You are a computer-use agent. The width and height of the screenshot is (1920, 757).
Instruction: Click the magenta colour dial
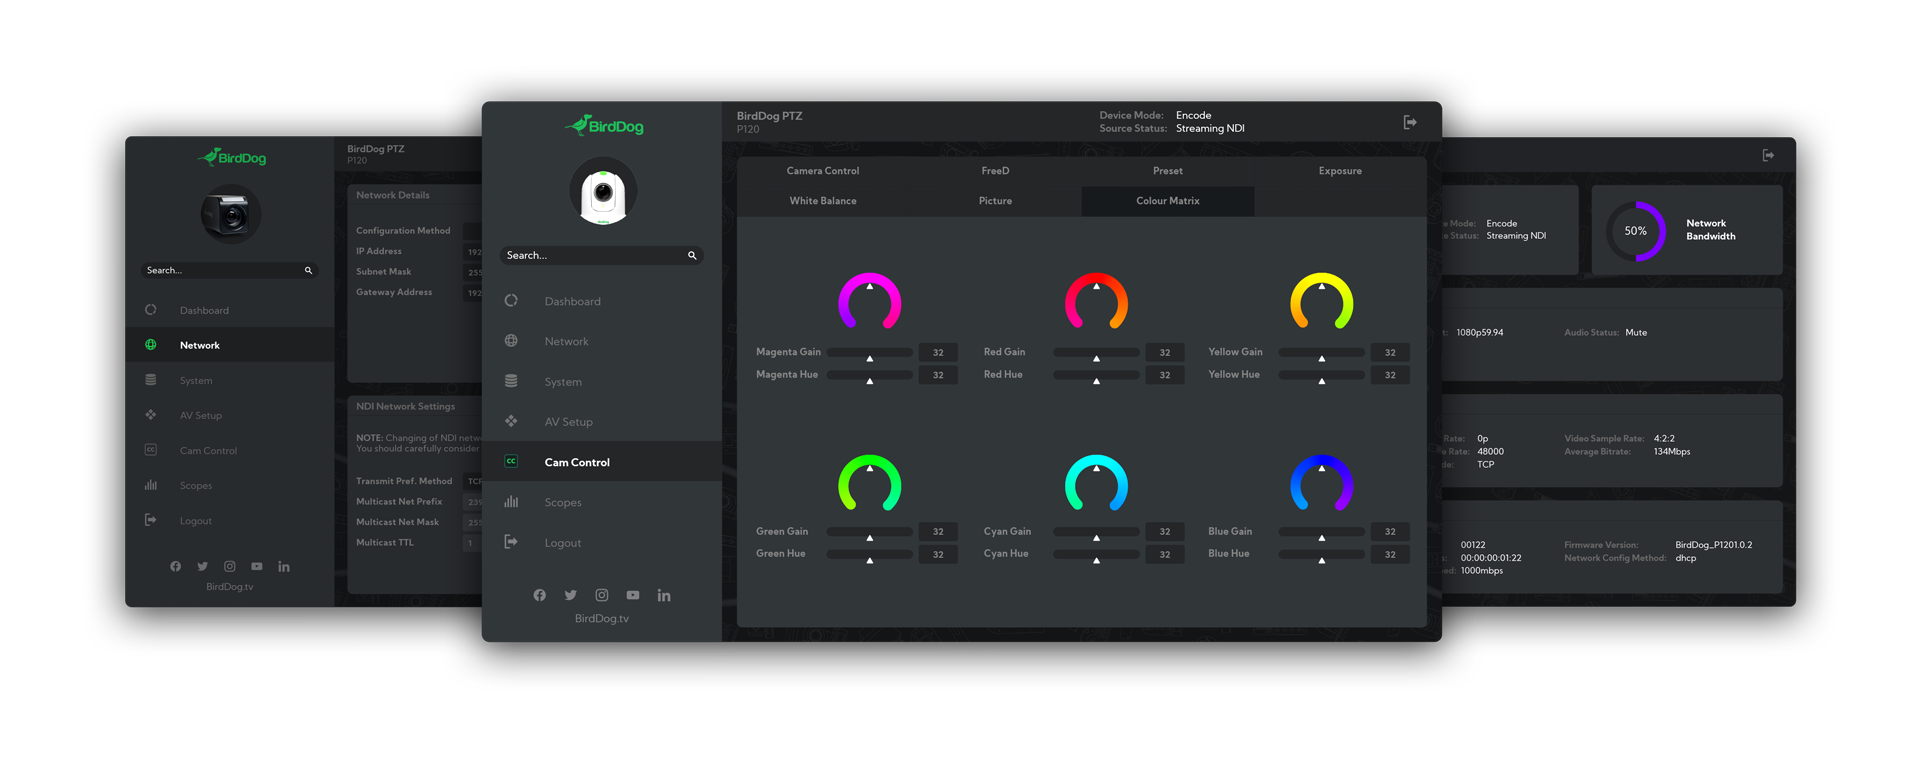click(870, 302)
